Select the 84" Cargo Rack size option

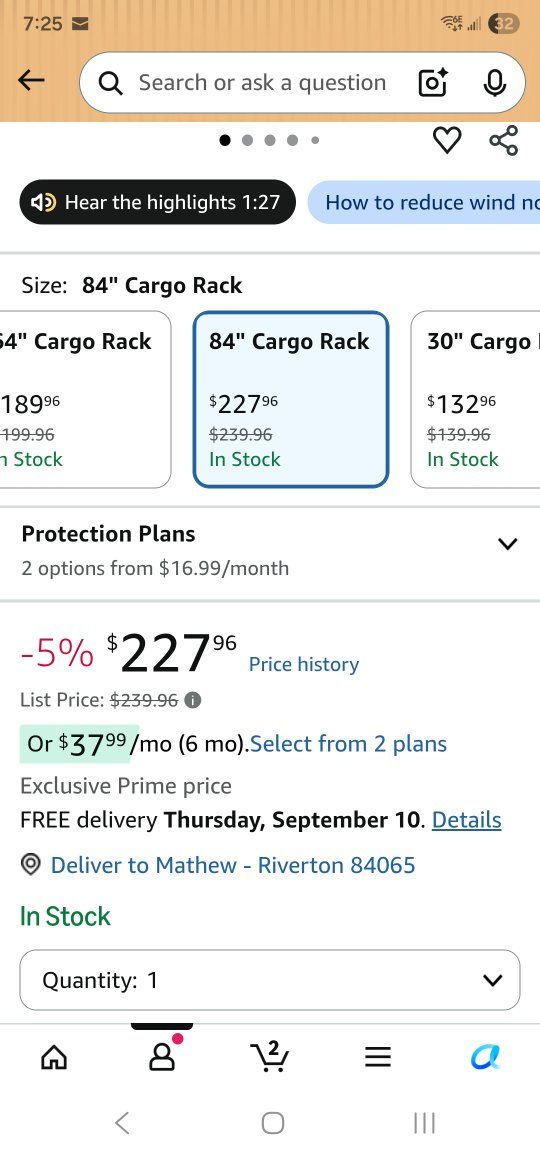pyautogui.click(x=290, y=400)
